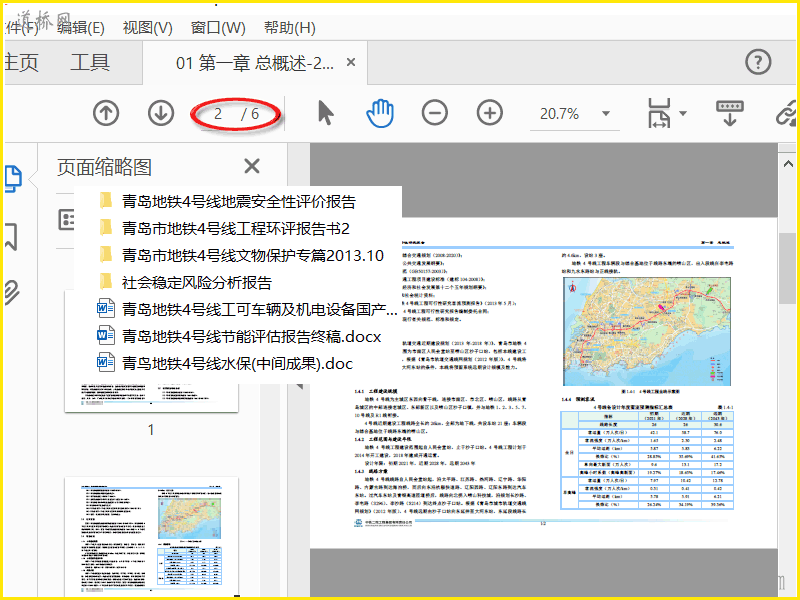Zoom out with the minus icon
The width and height of the screenshot is (800, 600).
[435, 113]
